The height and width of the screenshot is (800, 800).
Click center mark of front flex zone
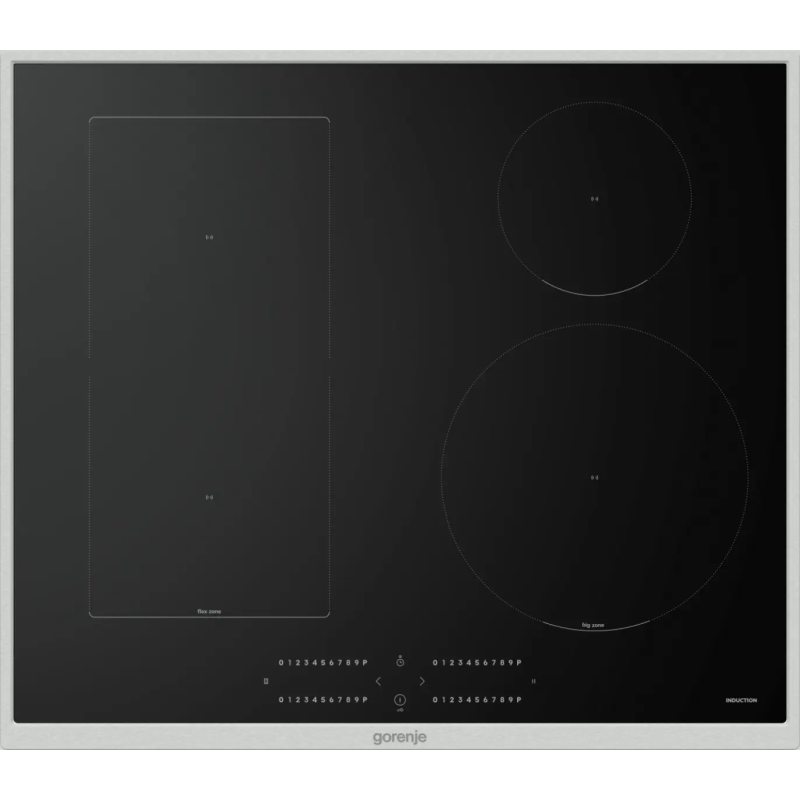(x=209, y=497)
